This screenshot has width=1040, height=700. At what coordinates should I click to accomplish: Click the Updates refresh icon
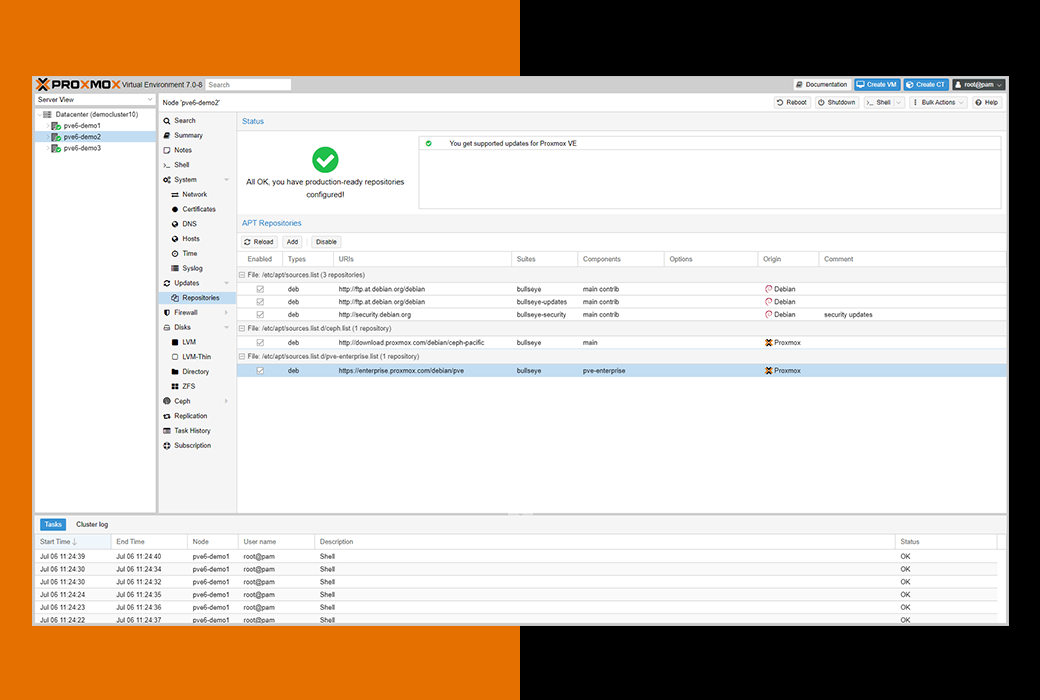coord(166,283)
